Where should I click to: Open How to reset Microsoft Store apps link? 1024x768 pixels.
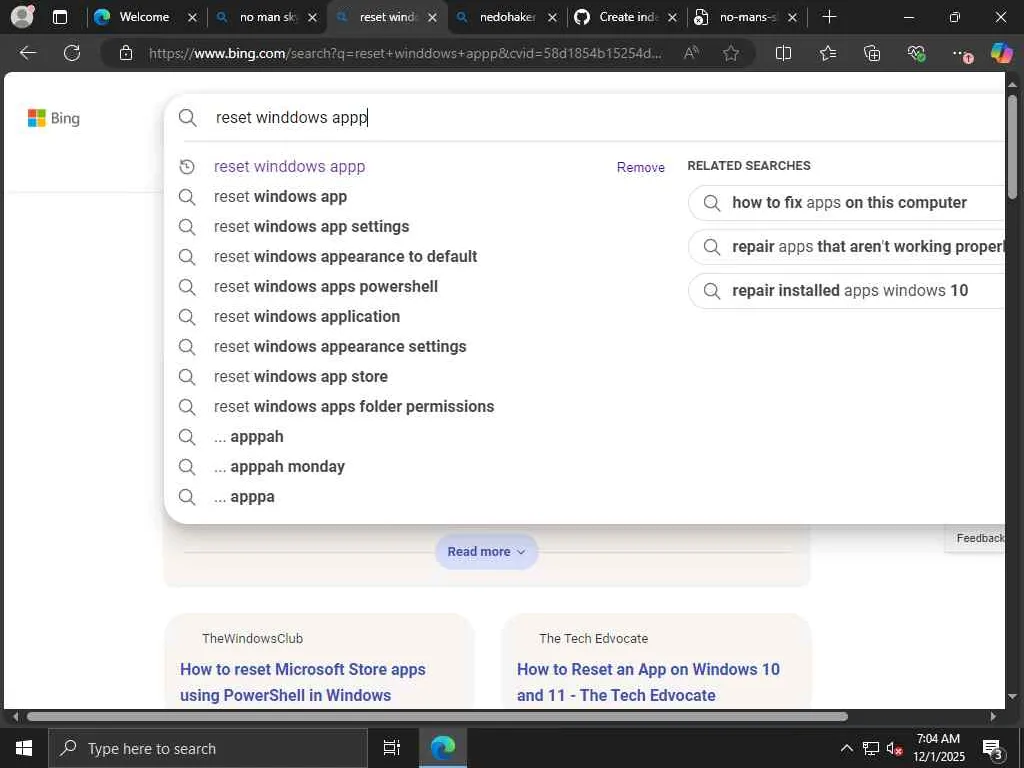[303, 682]
